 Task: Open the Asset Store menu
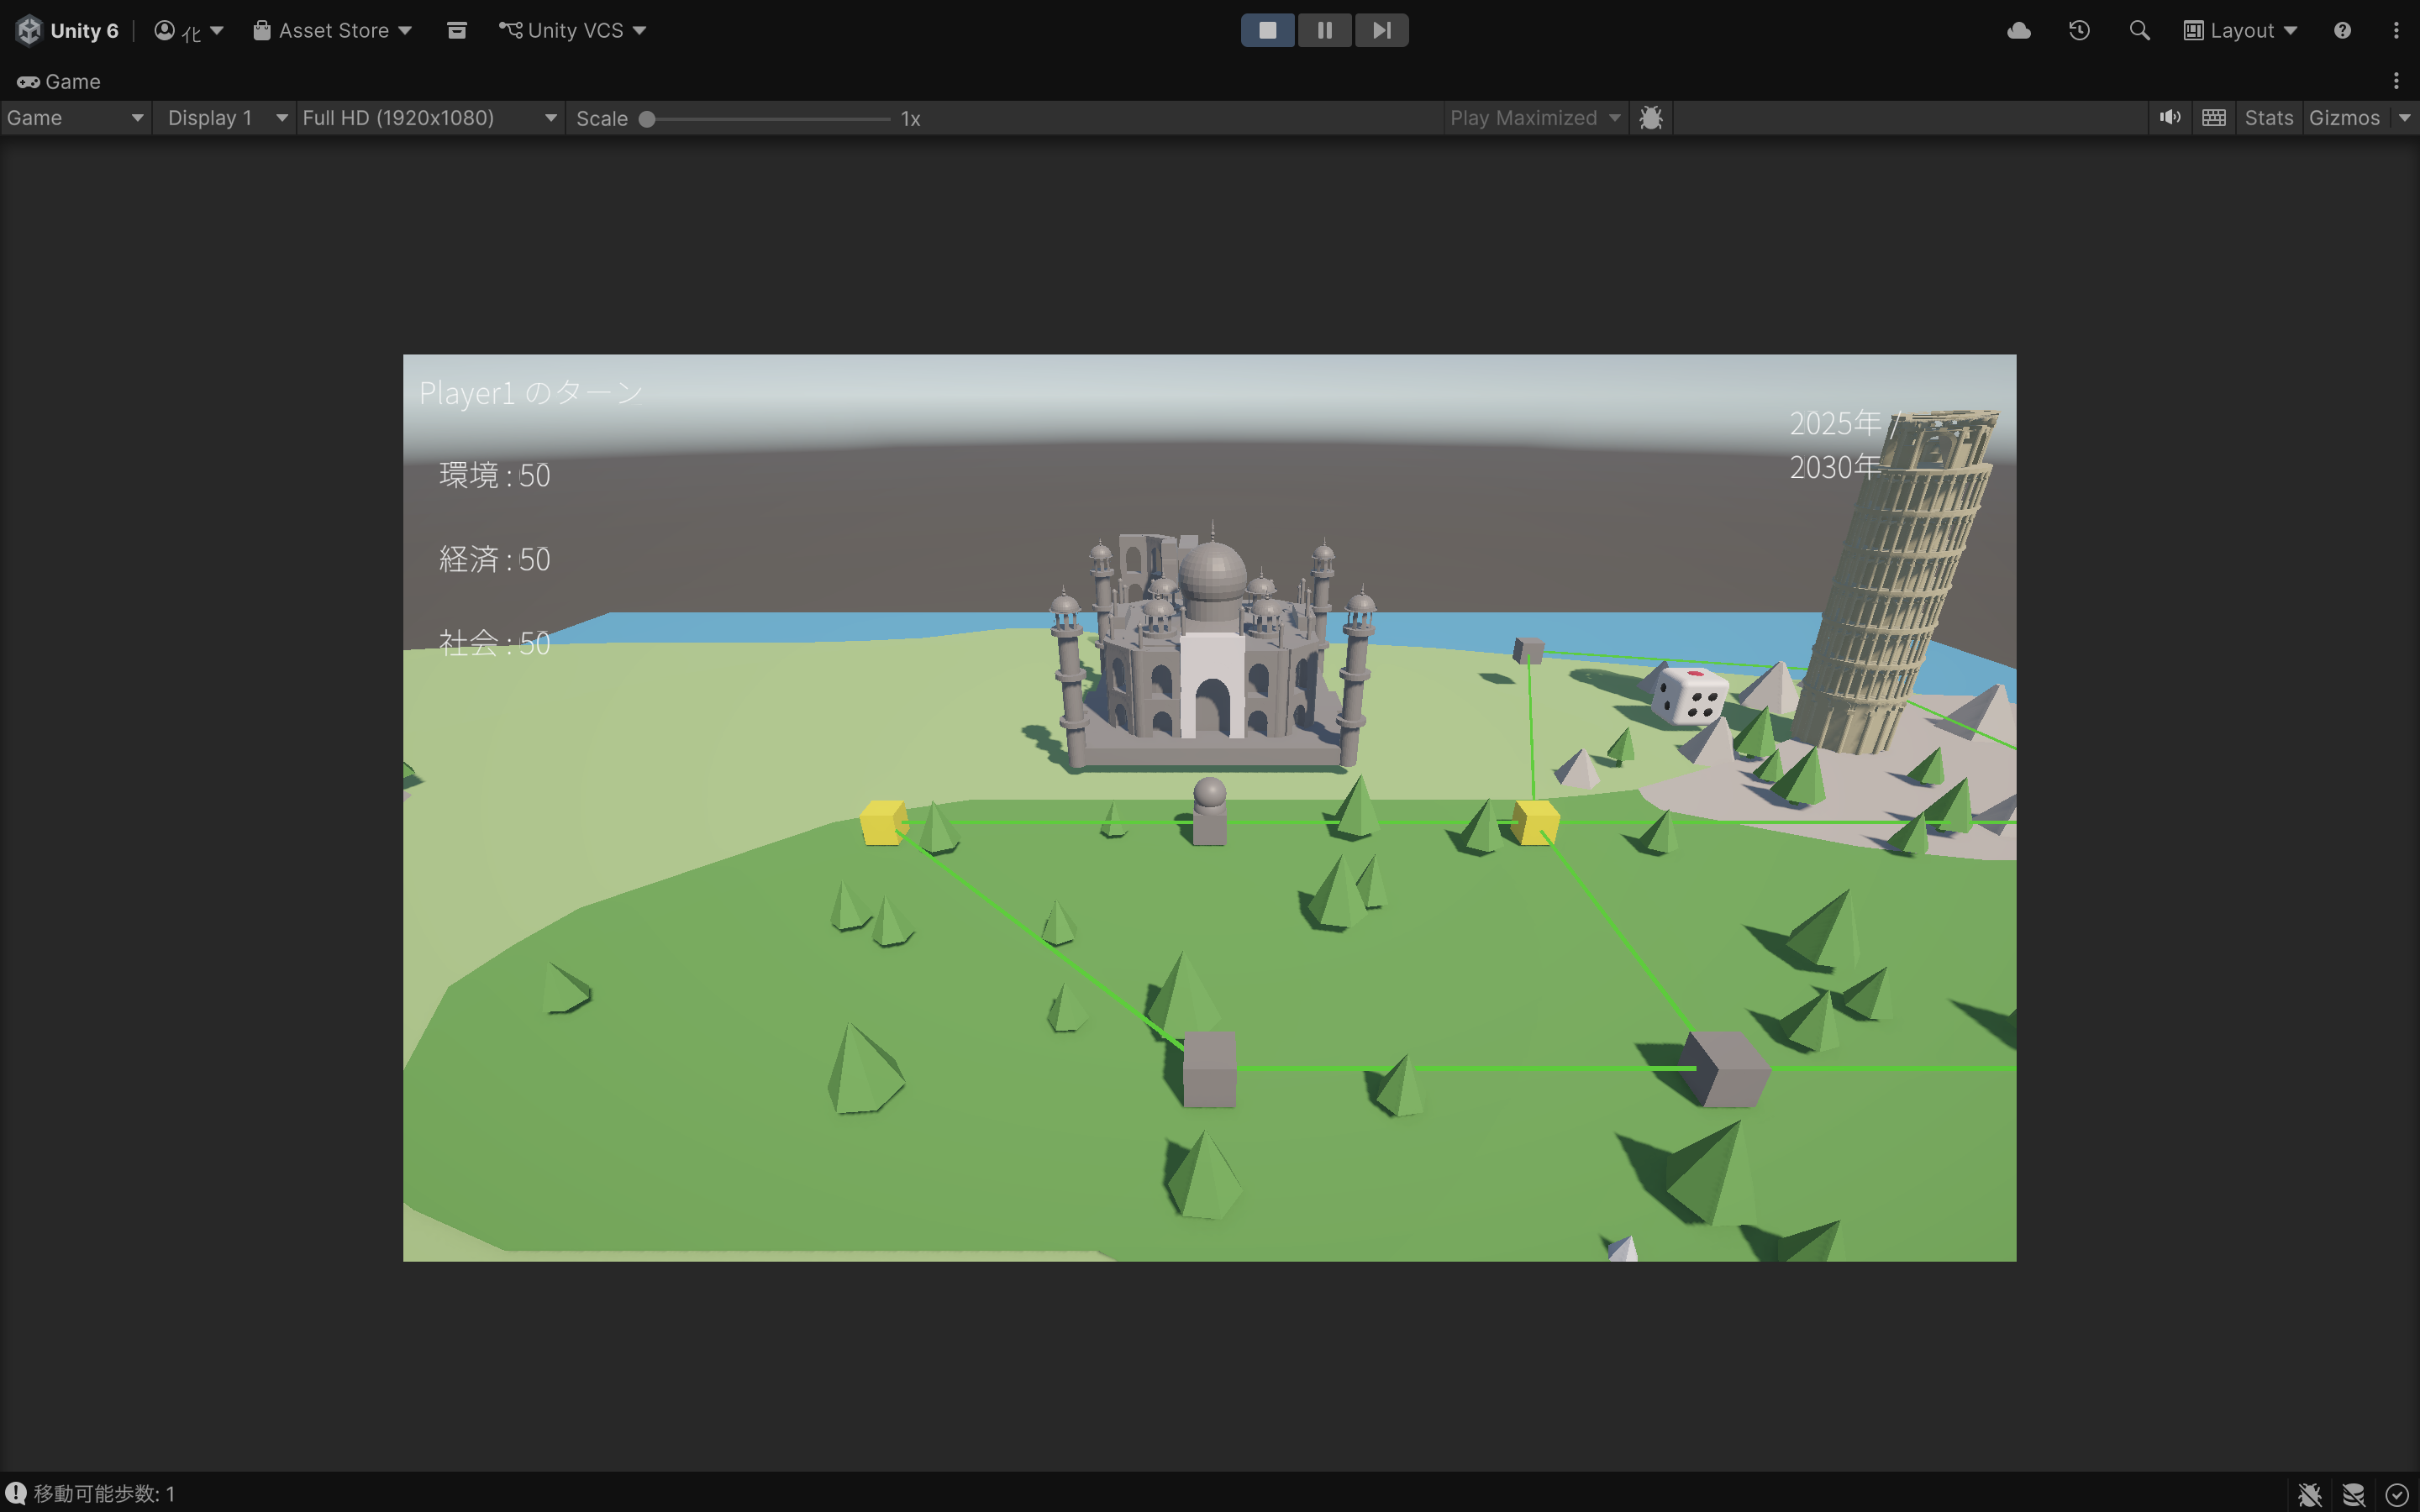point(332,30)
